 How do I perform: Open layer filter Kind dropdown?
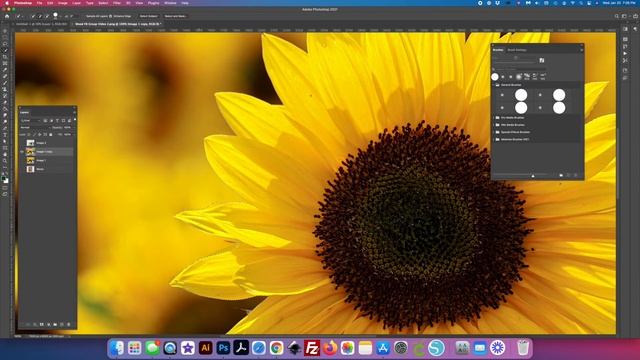pos(31,121)
